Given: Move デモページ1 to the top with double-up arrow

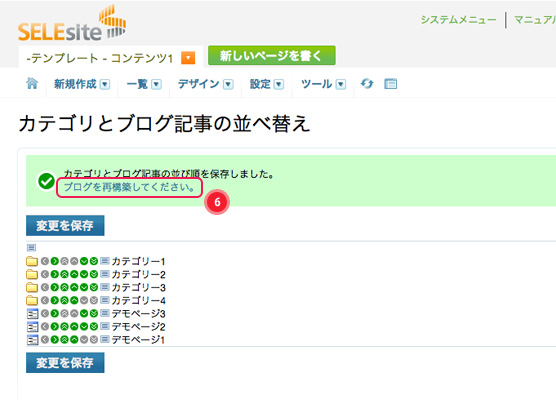Looking at the screenshot, I should [x=64, y=340].
